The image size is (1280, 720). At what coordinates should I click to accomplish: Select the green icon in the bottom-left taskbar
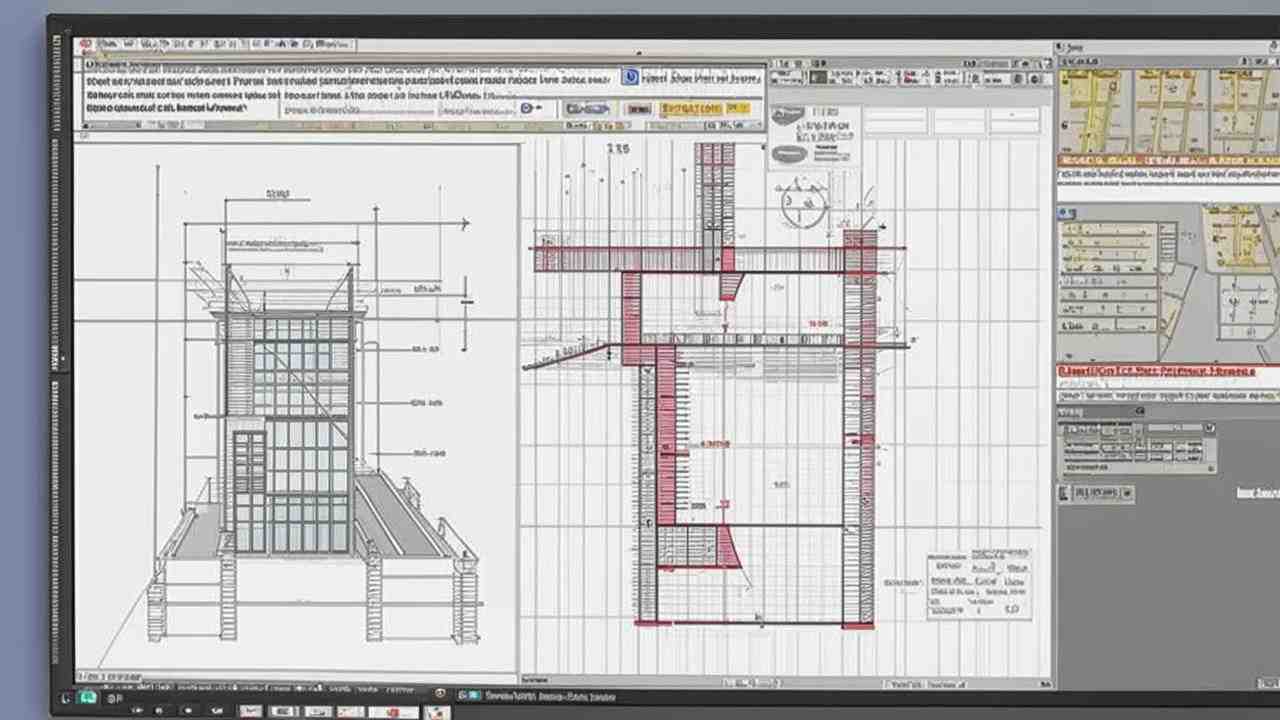tap(89, 697)
